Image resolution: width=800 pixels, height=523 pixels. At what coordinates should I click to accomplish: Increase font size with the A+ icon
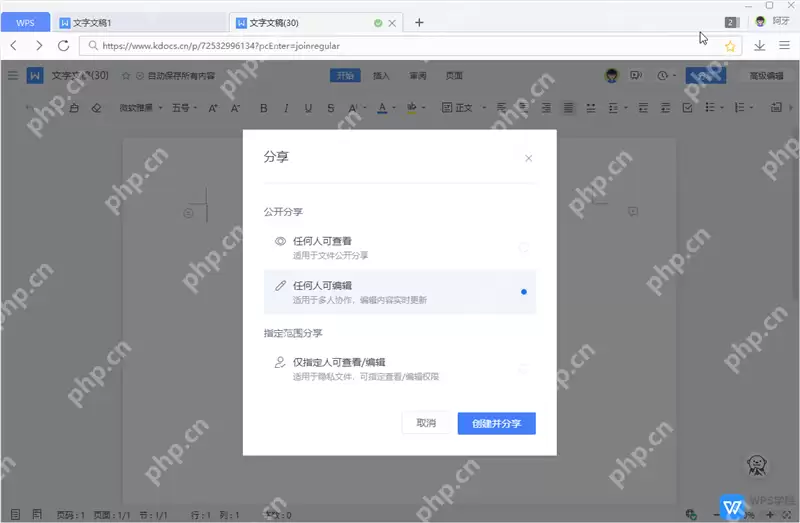[x=213, y=108]
